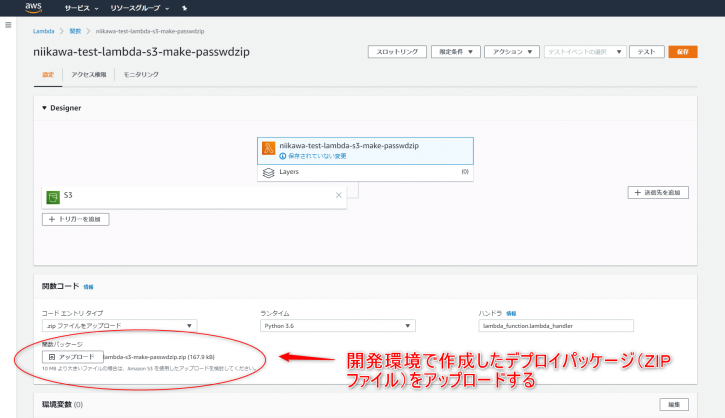The height and width of the screenshot is (418, 725).
Task: Select the 設定 tab
Action: (x=48, y=75)
